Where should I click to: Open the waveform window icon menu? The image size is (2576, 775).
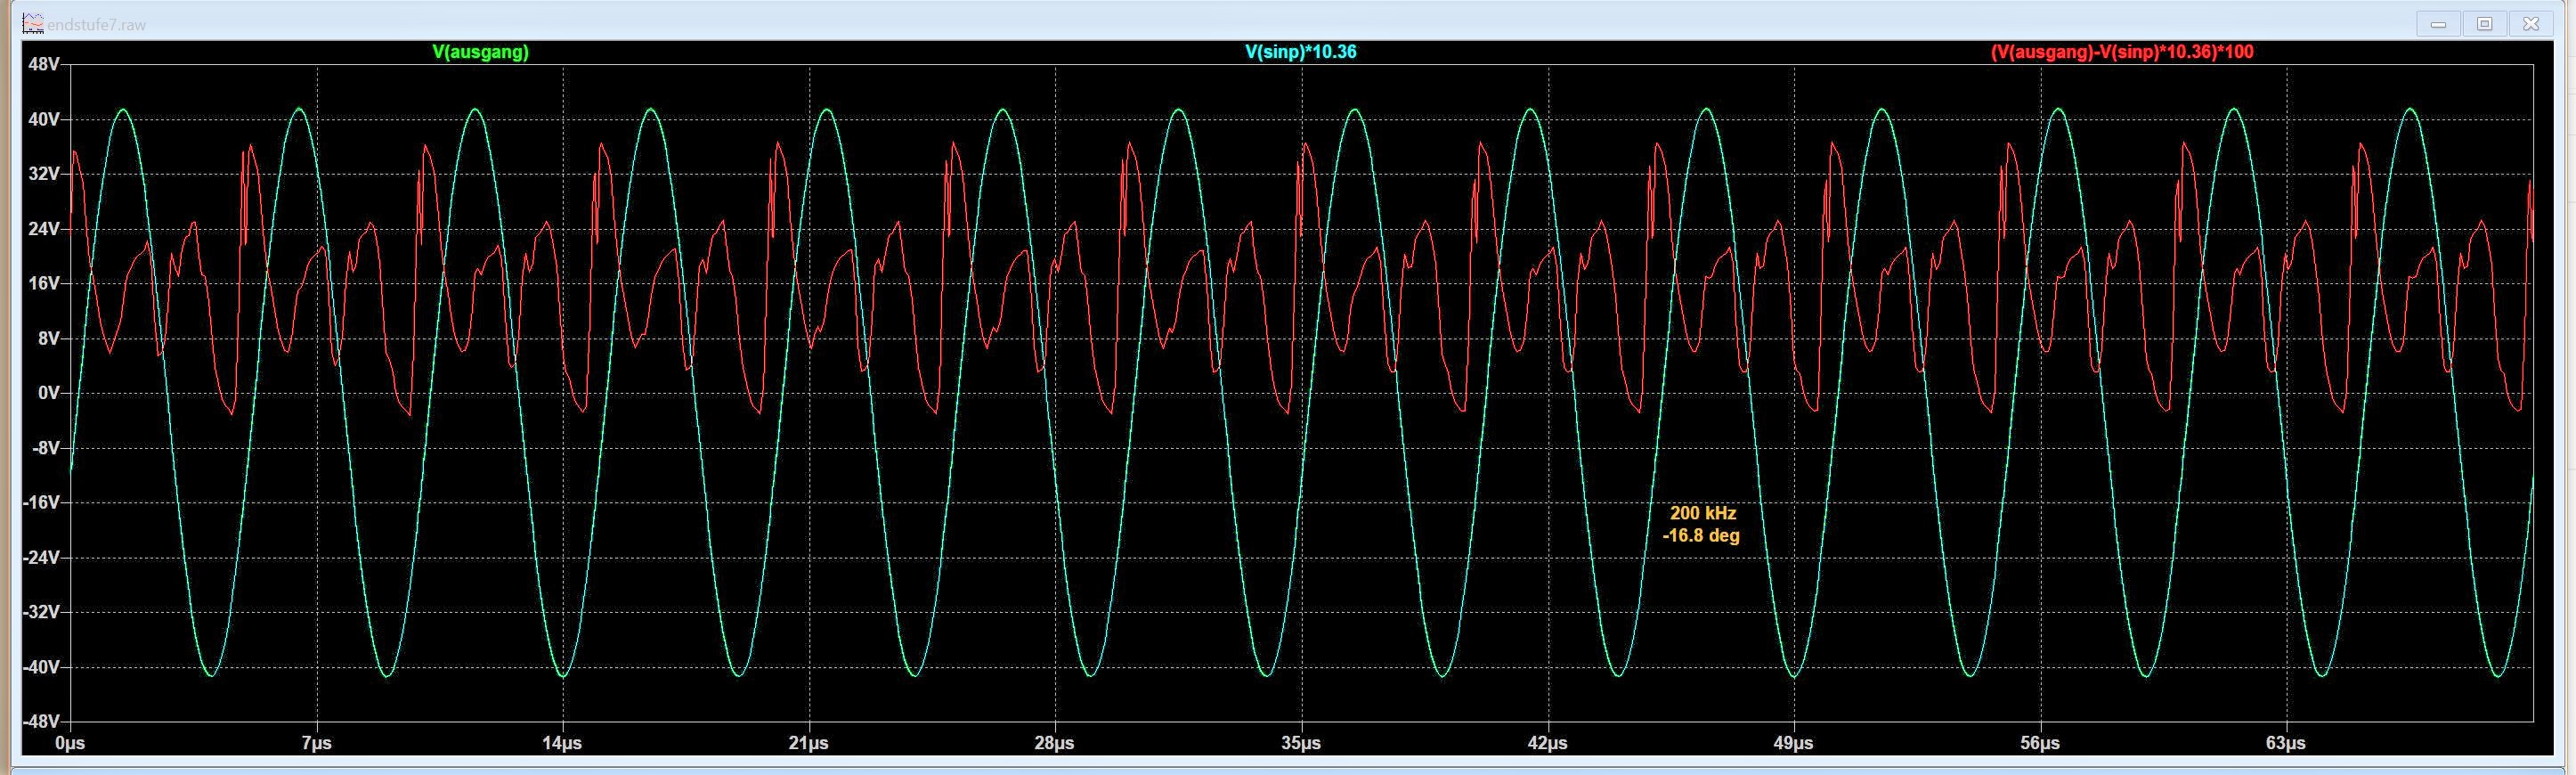click(33, 23)
